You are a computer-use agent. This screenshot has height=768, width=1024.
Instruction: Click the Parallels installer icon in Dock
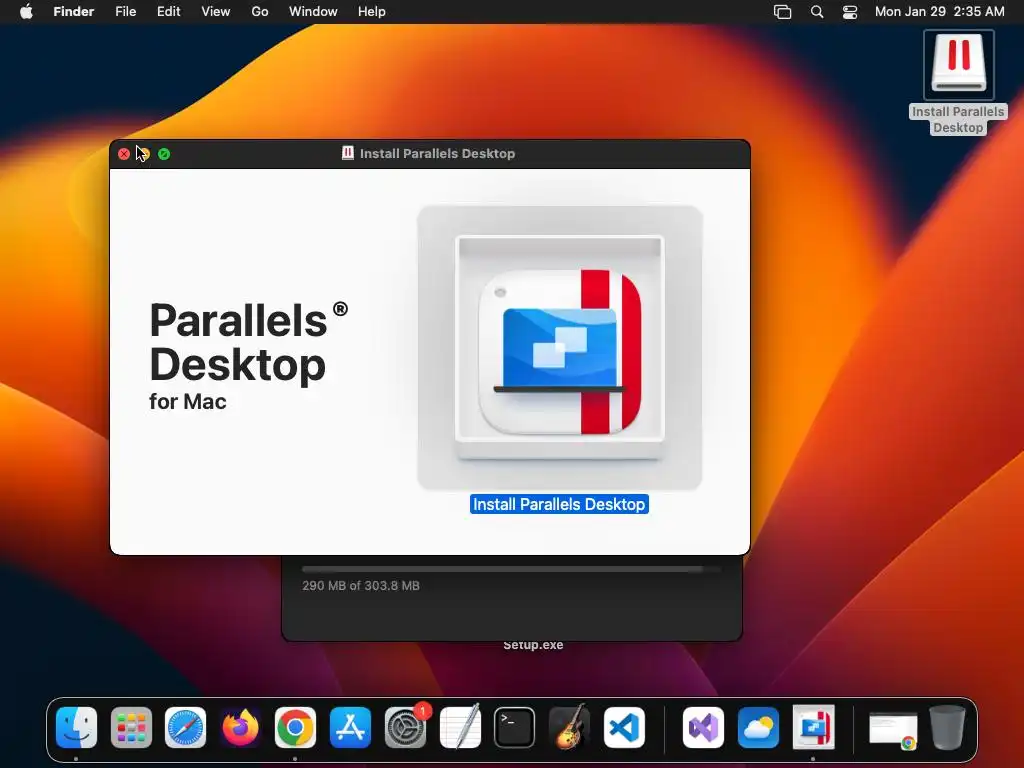[813, 728]
